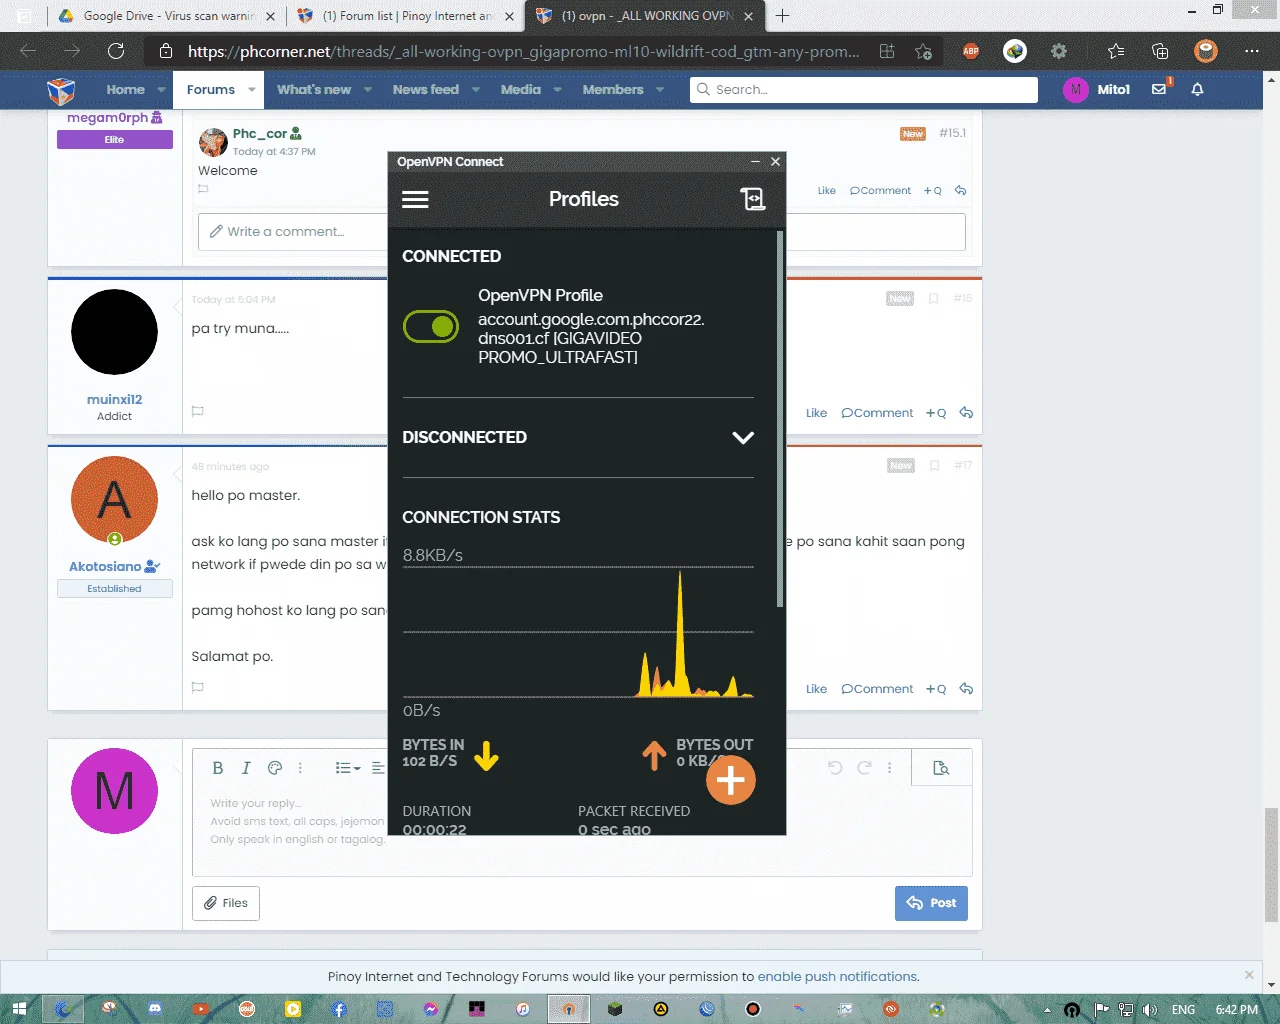Screen dimensions: 1280x1024
Task: Select the Forums navigation tab
Action: (x=211, y=89)
